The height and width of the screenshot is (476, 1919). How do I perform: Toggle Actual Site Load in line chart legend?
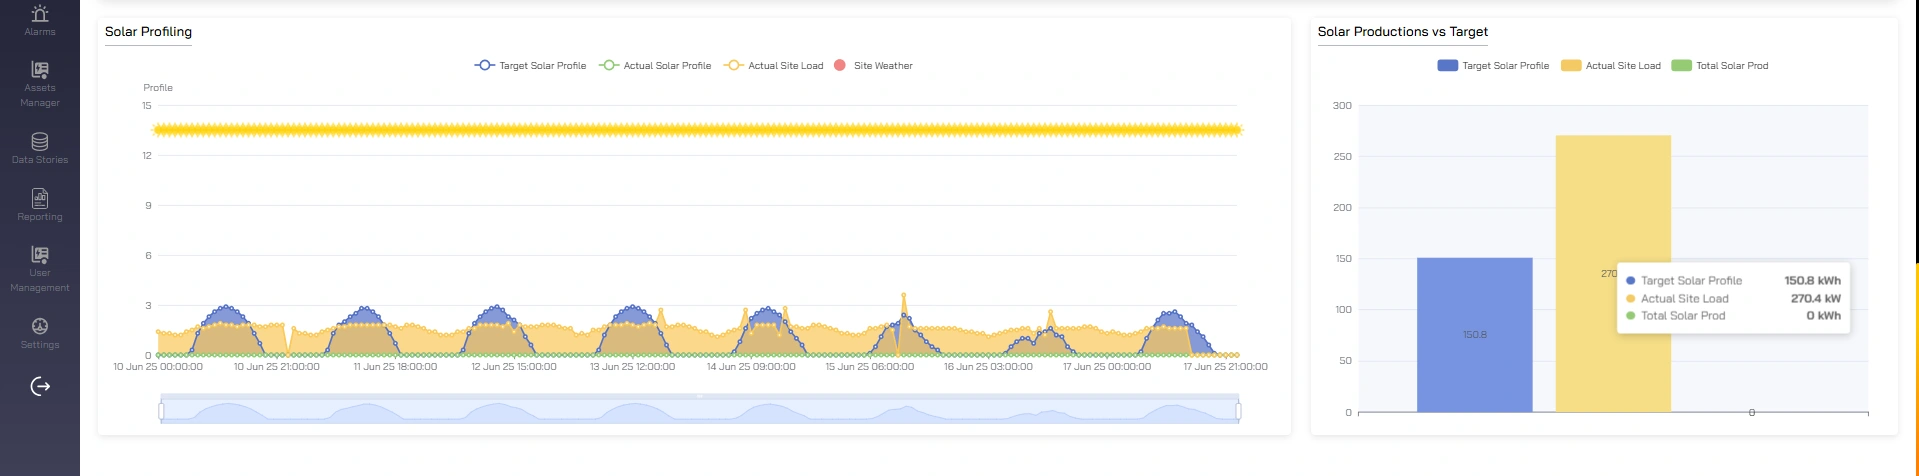click(774, 66)
